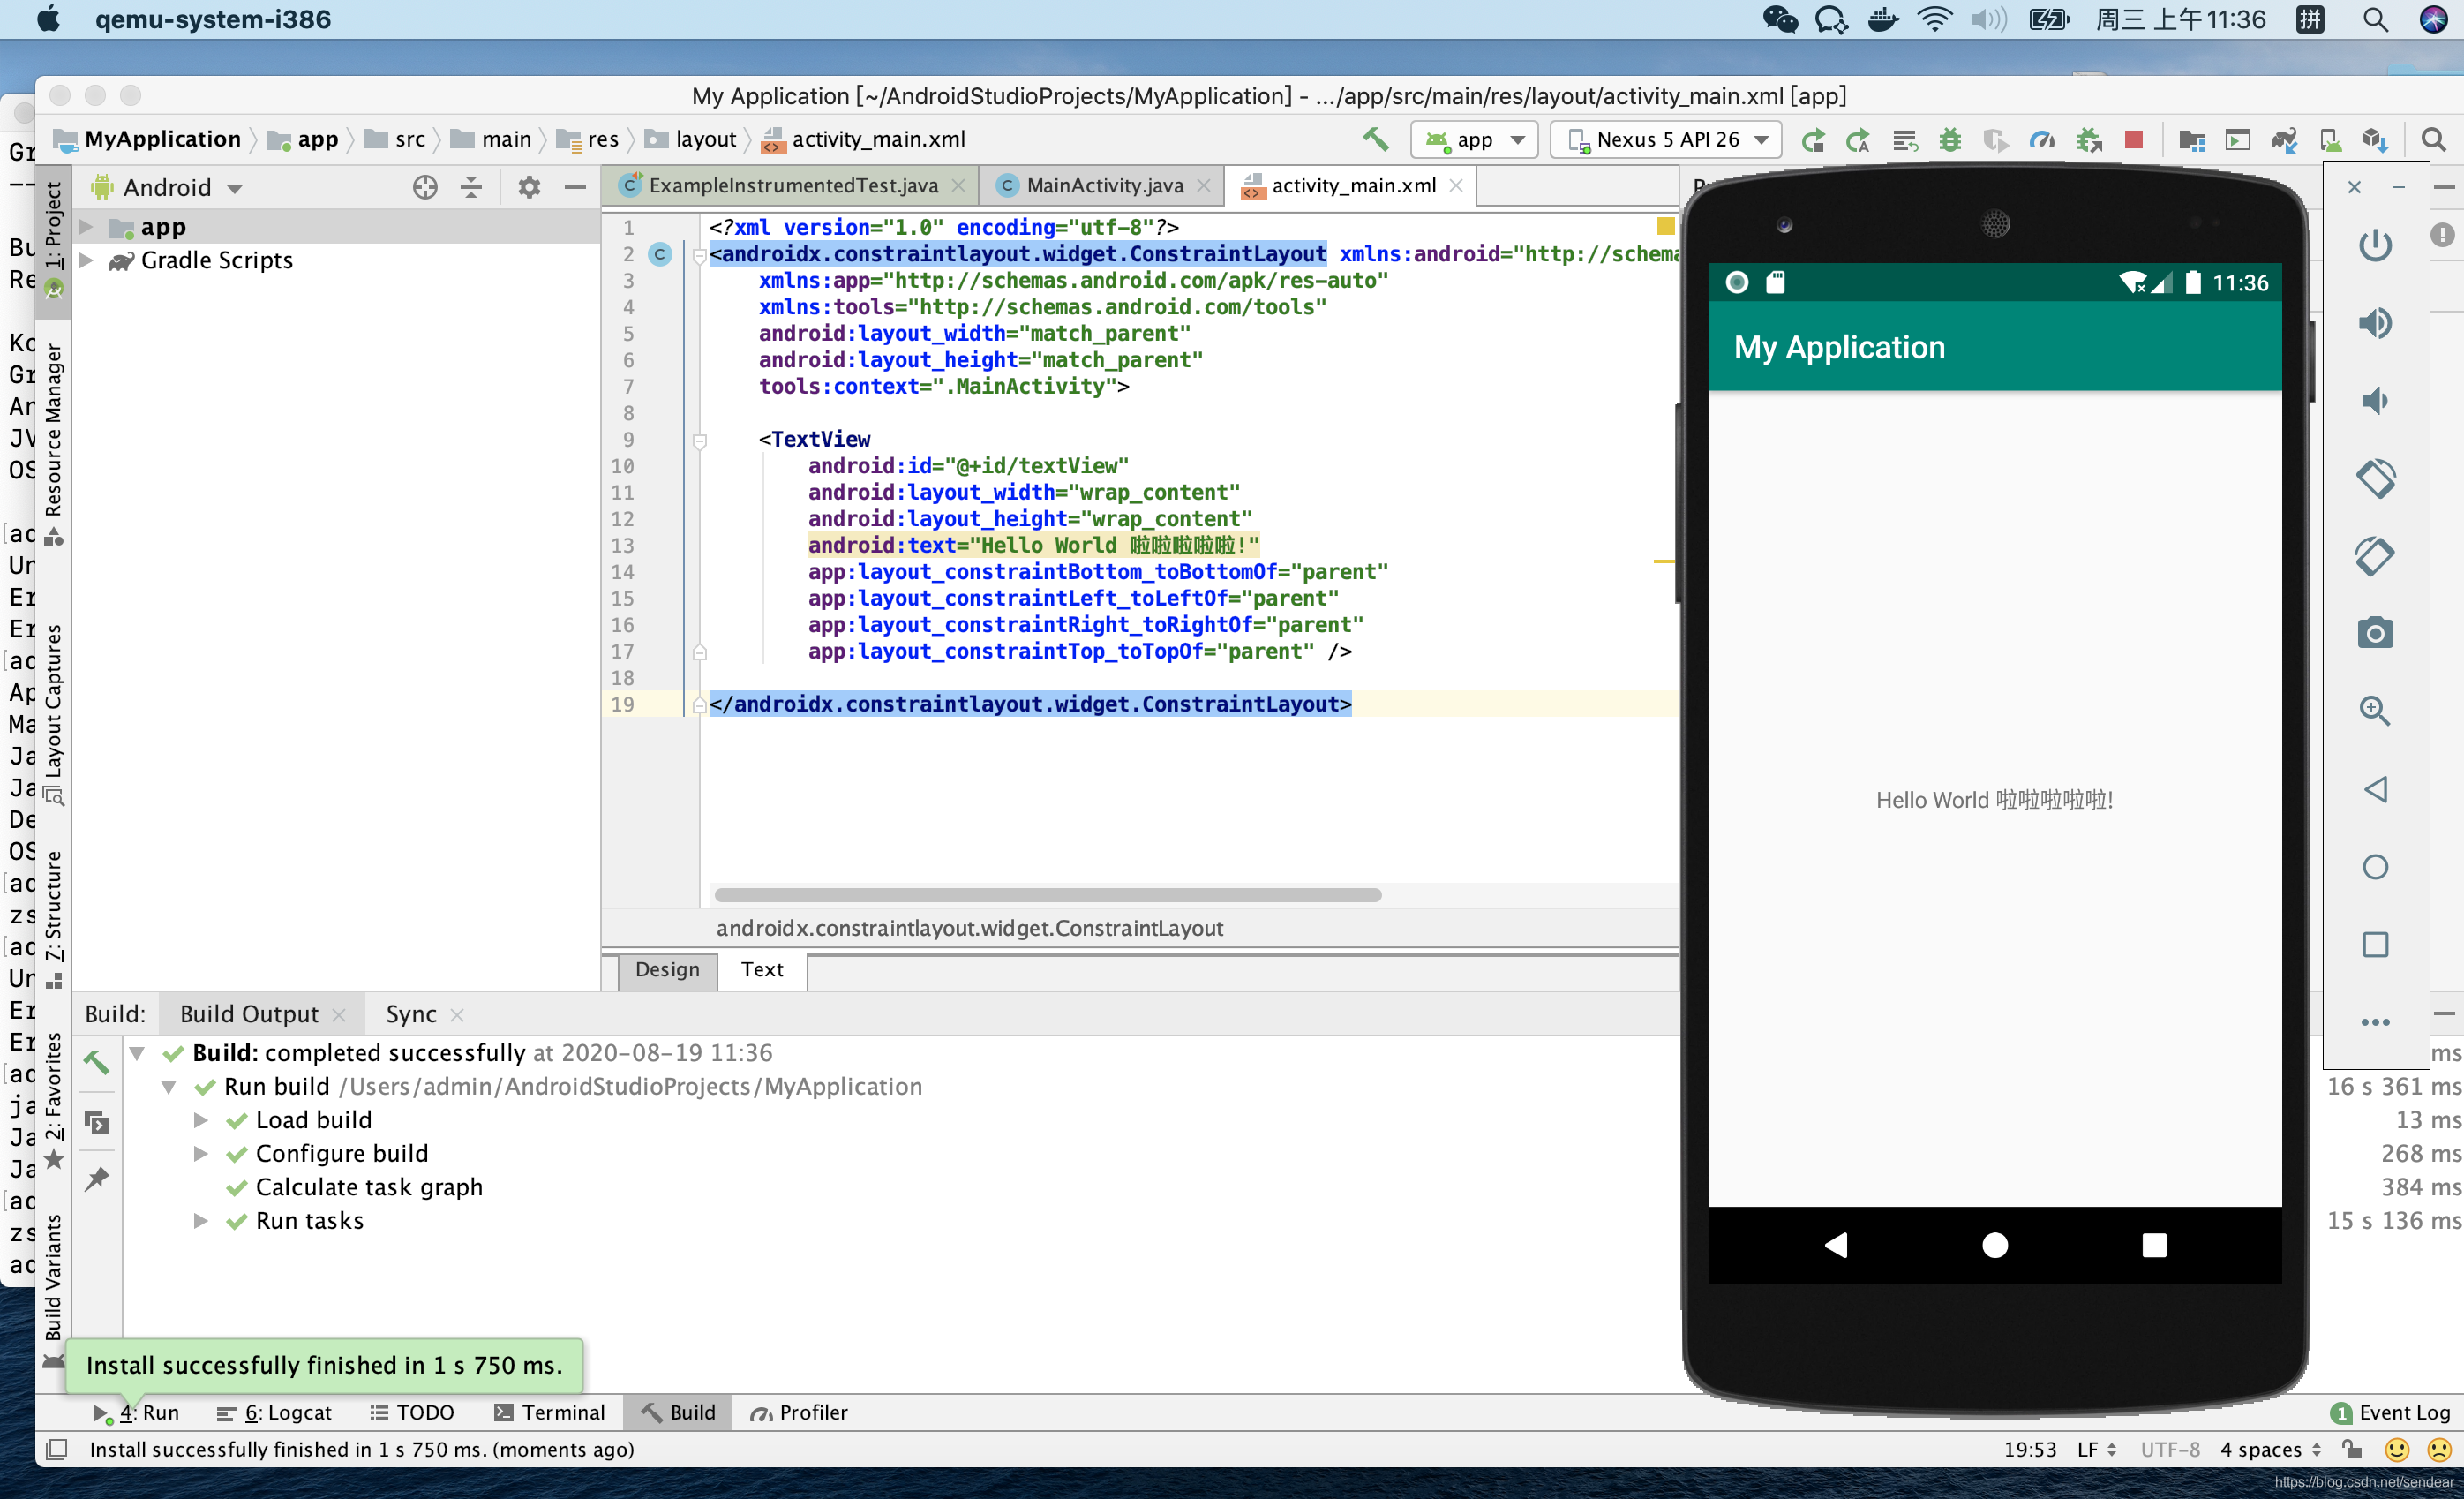Click the Rerun app icon
This screenshot has width=2464, height=1499.
coord(1812,140)
